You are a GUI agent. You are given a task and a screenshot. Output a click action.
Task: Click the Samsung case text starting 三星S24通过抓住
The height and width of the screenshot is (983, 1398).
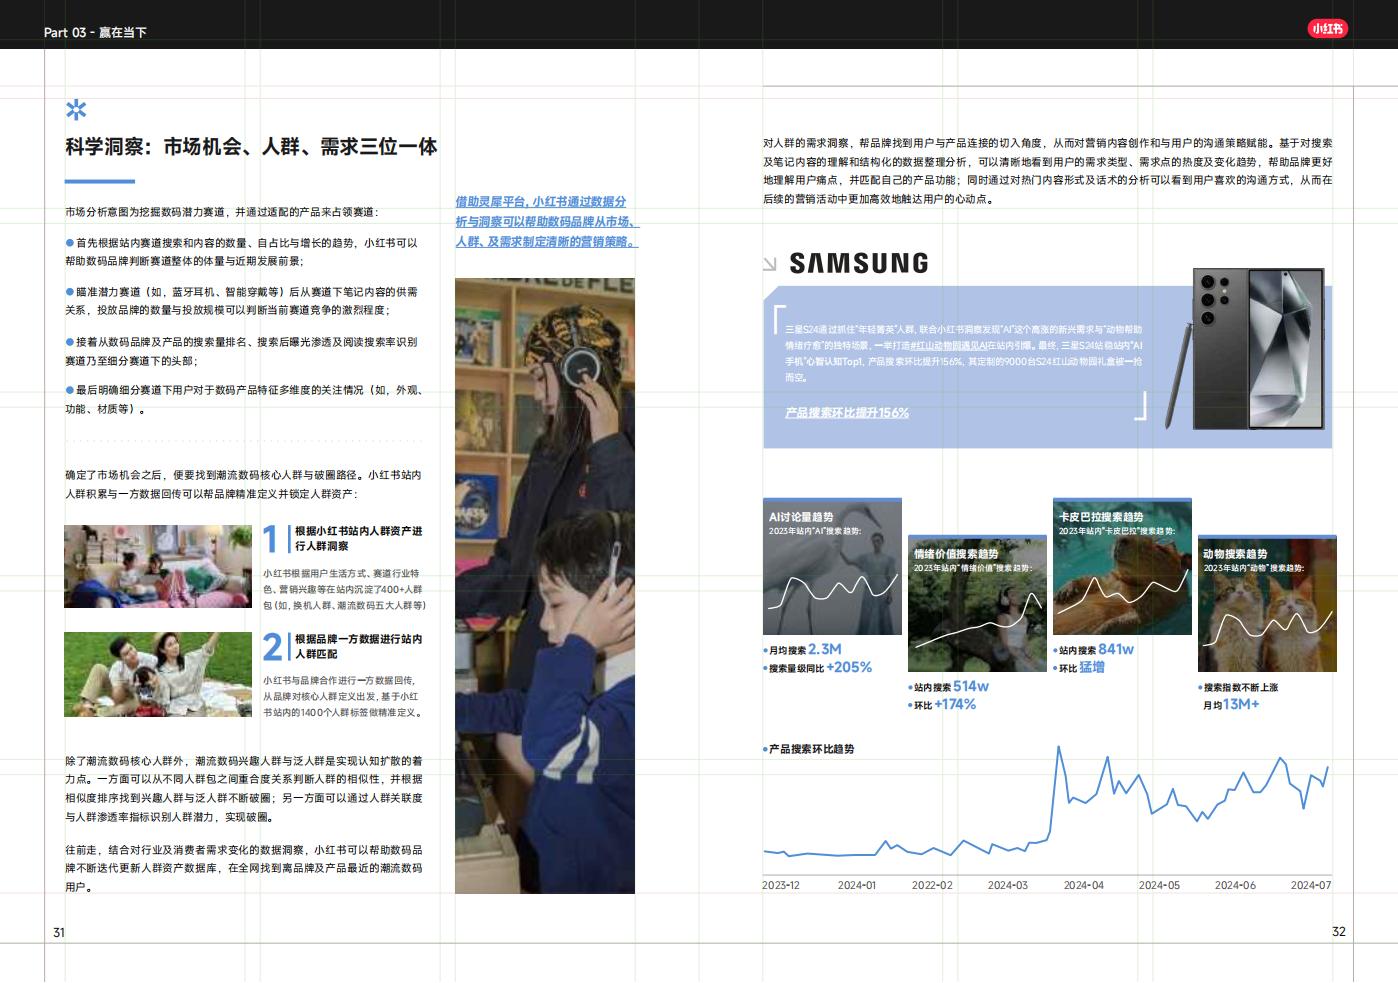point(964,353)
